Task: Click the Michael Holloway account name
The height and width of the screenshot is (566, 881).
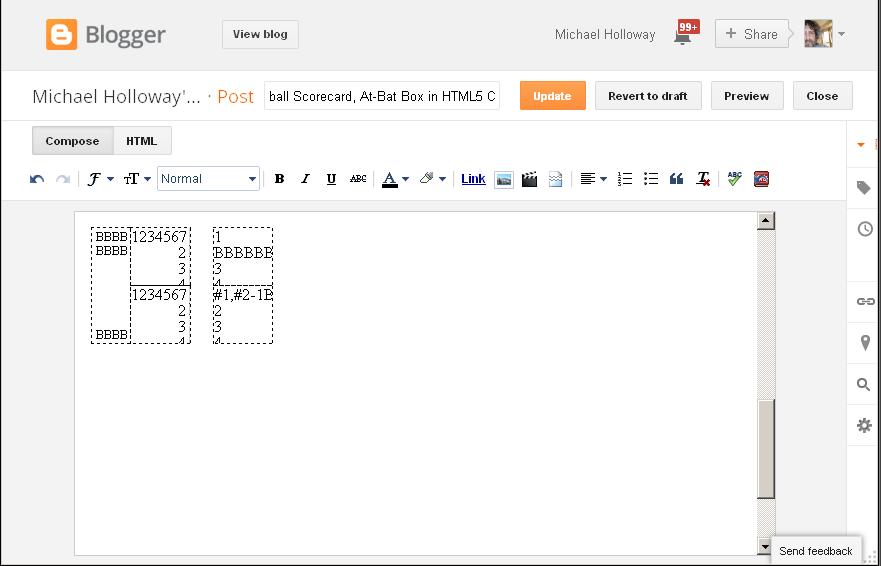Action: click(605, 35)
